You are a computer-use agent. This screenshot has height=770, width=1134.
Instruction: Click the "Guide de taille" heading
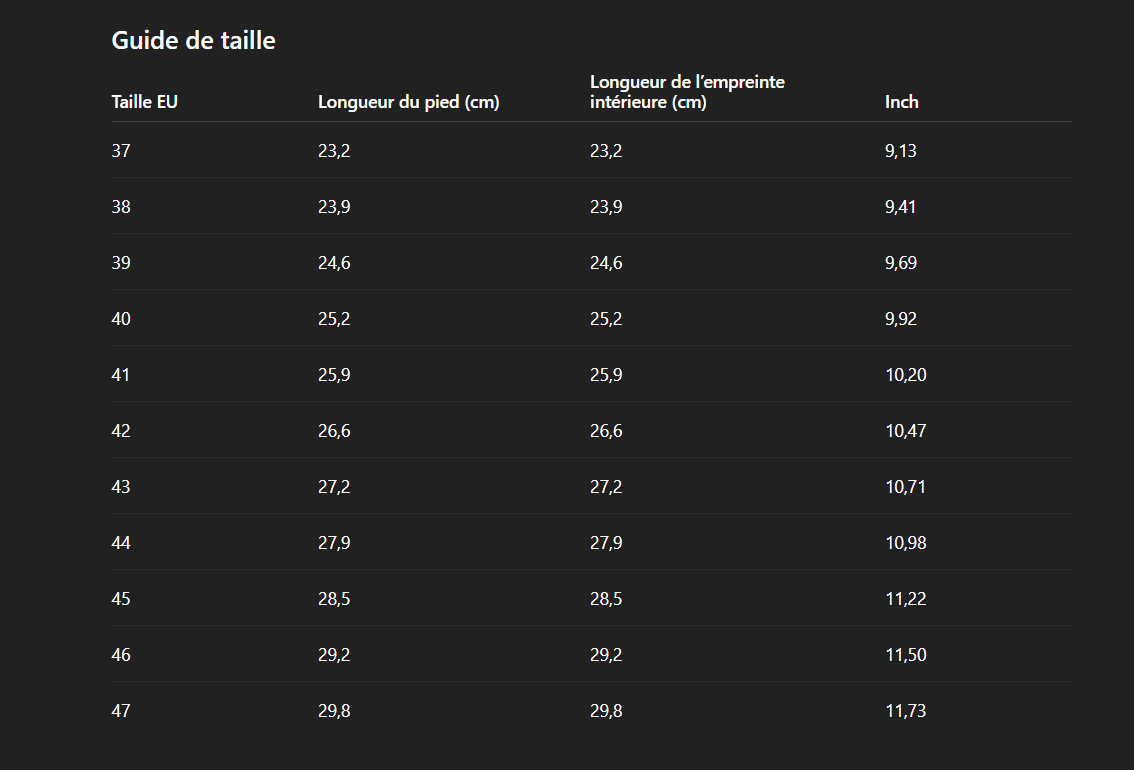coord(193,40)
